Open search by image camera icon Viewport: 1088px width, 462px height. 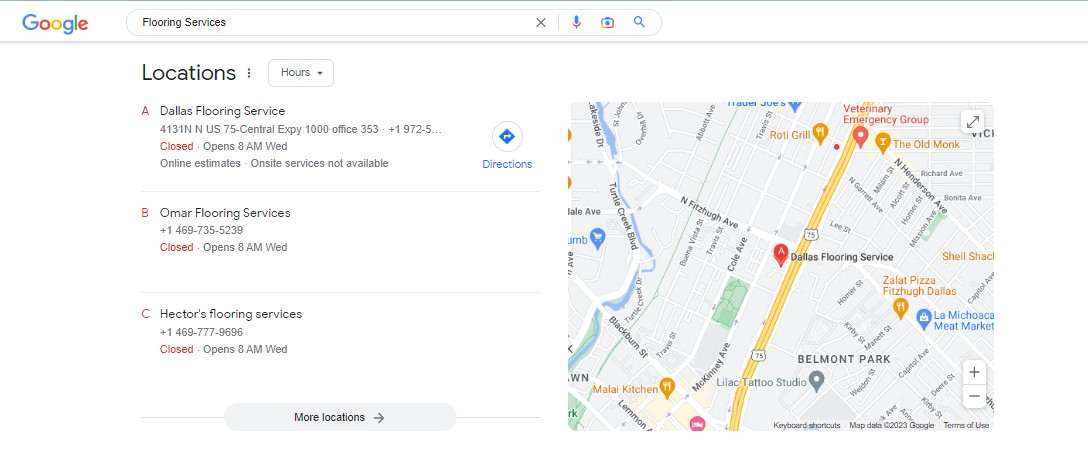(607, 22)
